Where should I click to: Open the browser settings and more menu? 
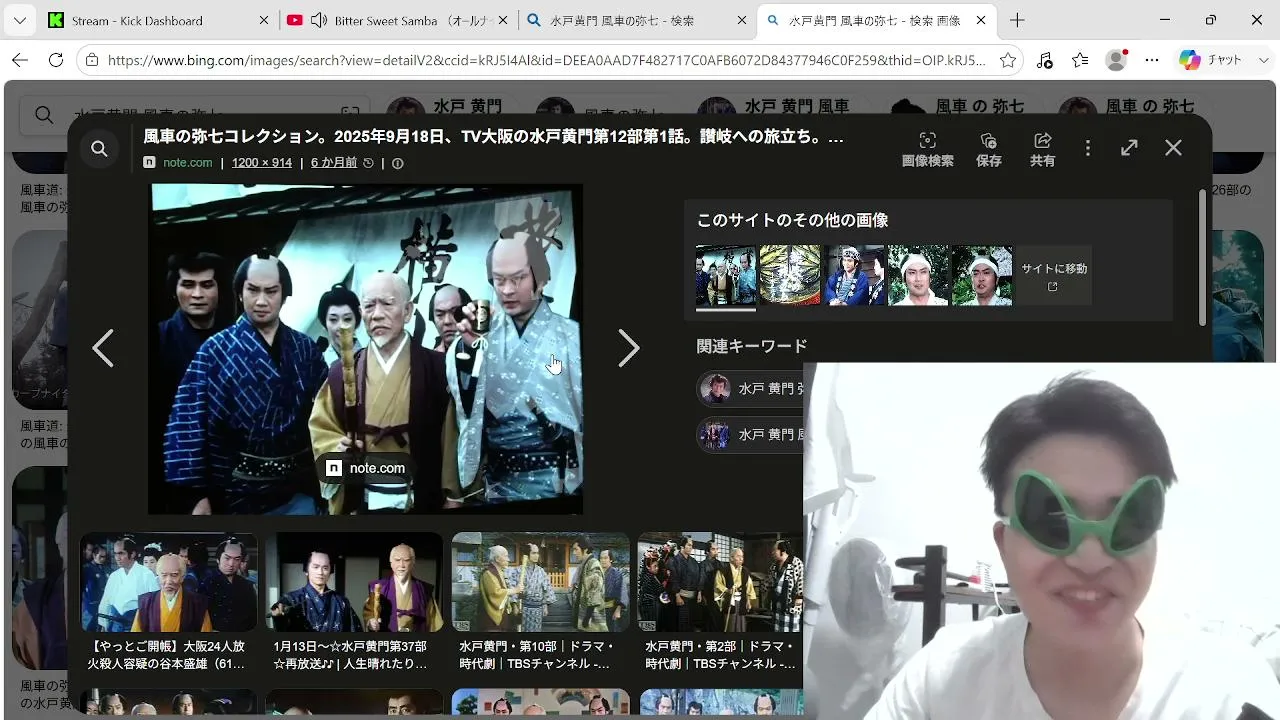pos(1152,60)
